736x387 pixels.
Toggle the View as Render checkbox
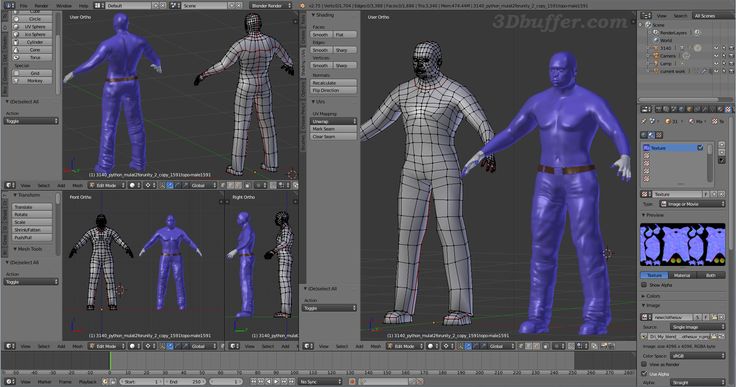click(x=644, y=364)
